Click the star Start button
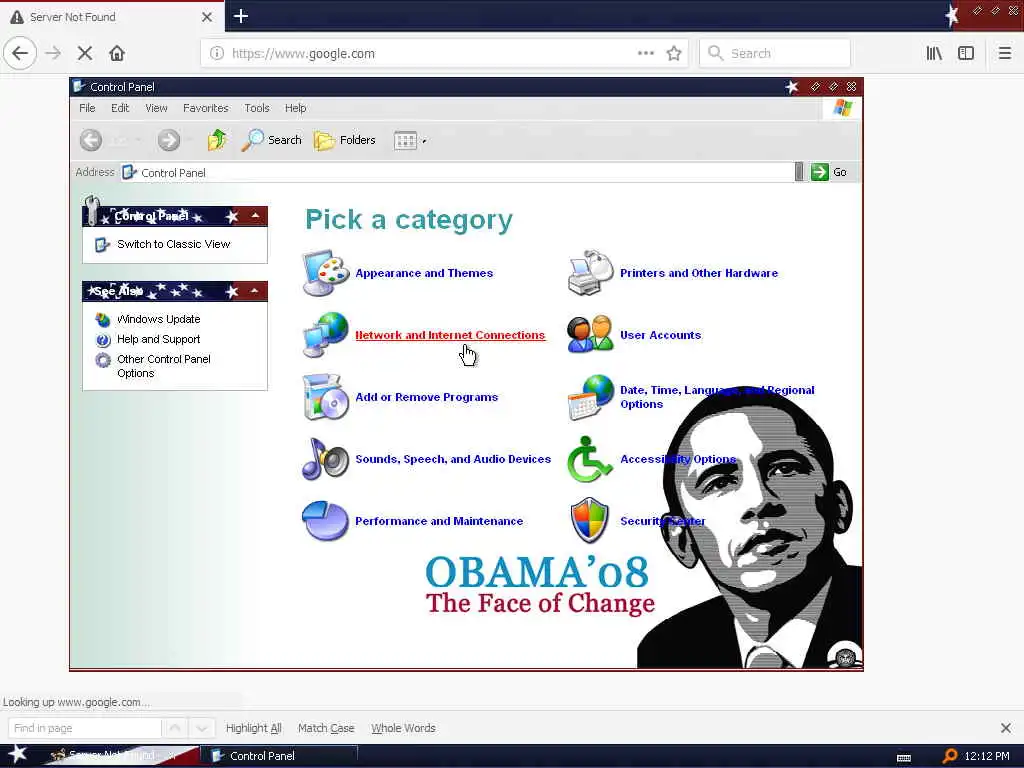Screen dimensions: 1024x768 18,754
